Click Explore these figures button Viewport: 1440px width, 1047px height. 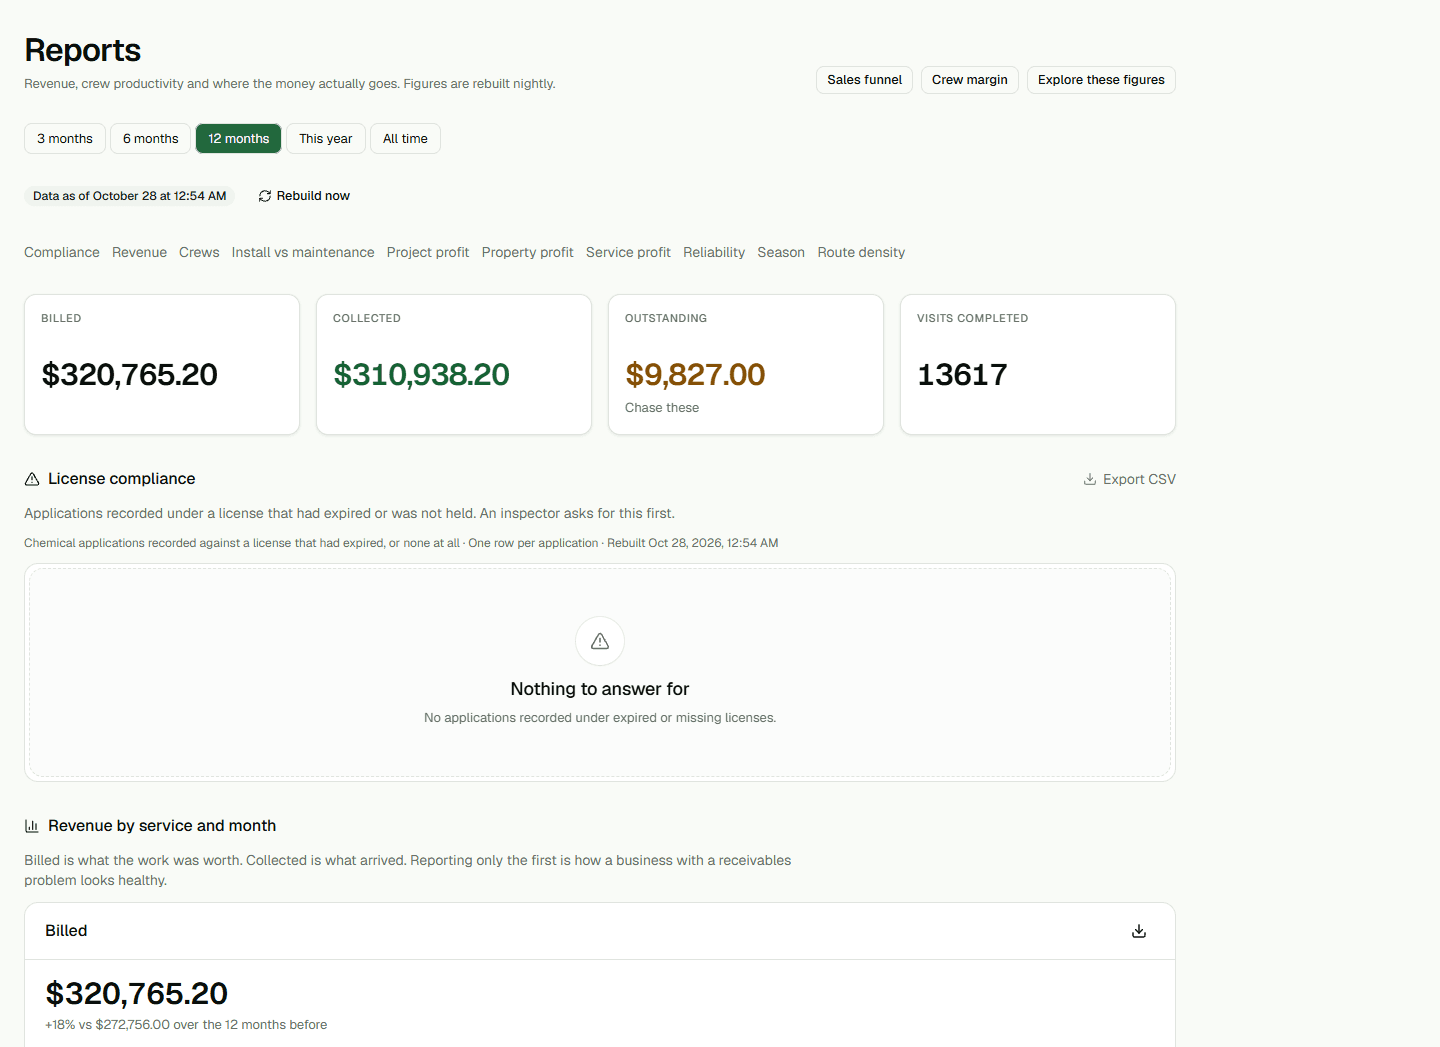1101,80
